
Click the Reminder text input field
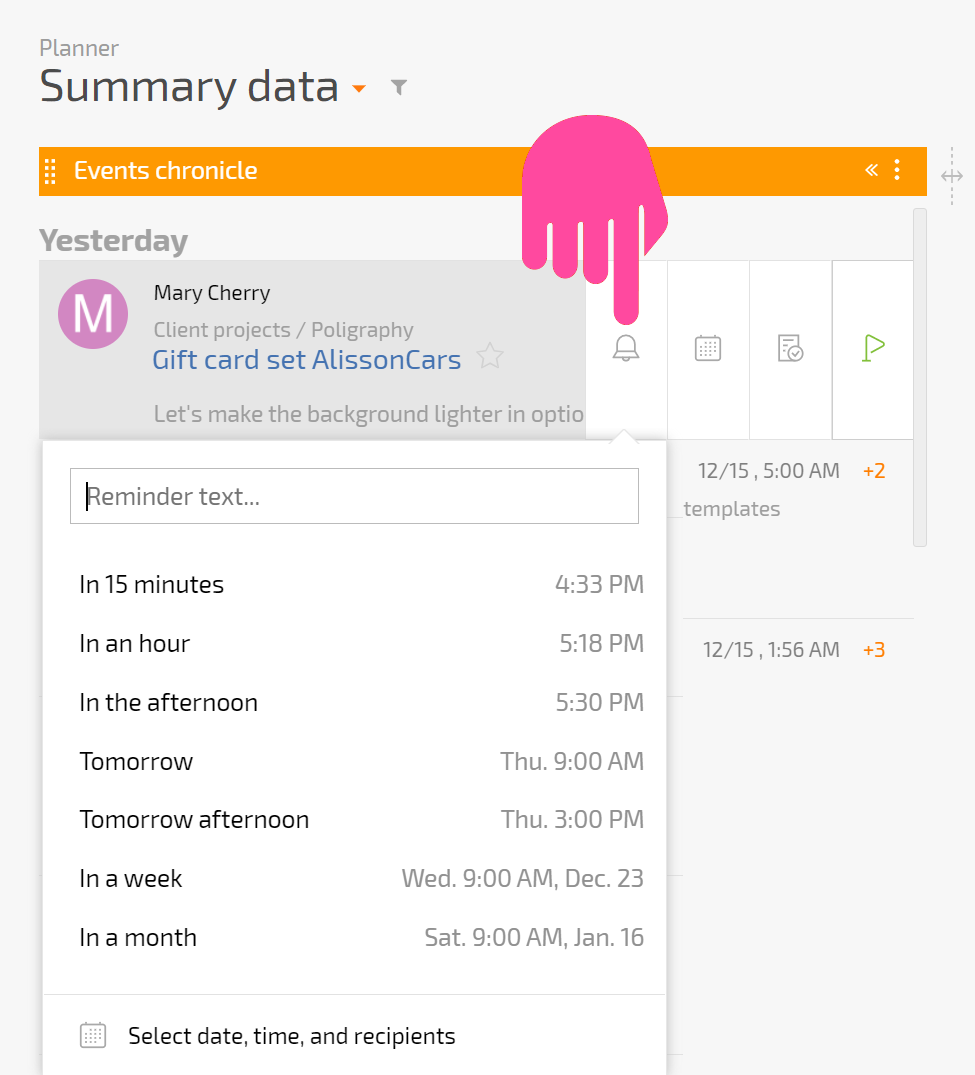(x=354, y=496)
